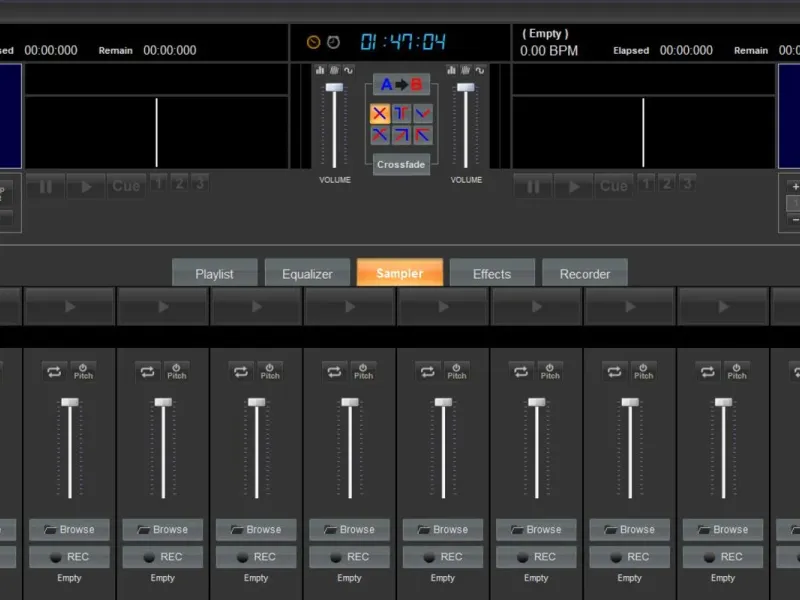Open the Equalizer tab
The image size is (800, 600).
pos(307,273)
